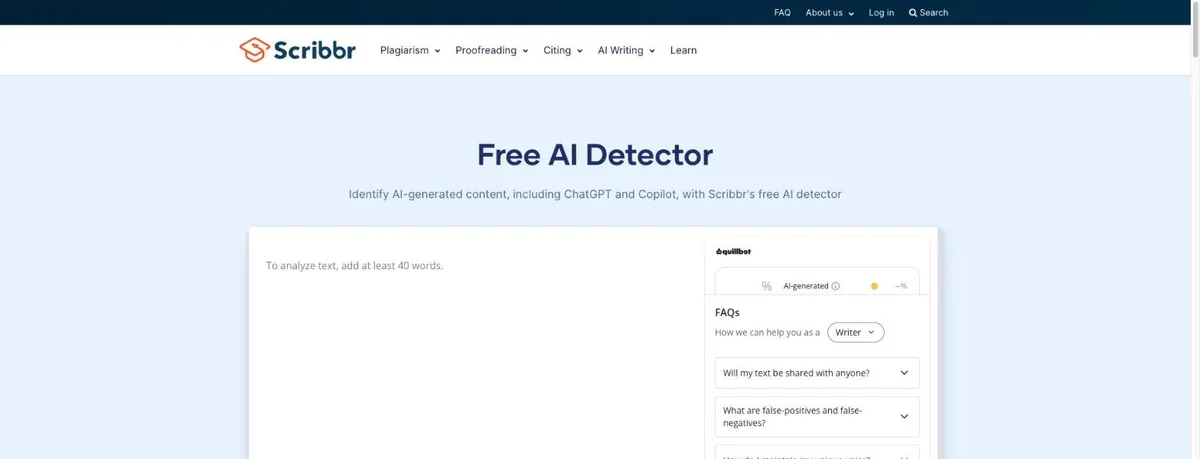Viewport: 1200px width, 459px height.
Task: Open the Writer role dropdown
Action: (x=856, y=332)
